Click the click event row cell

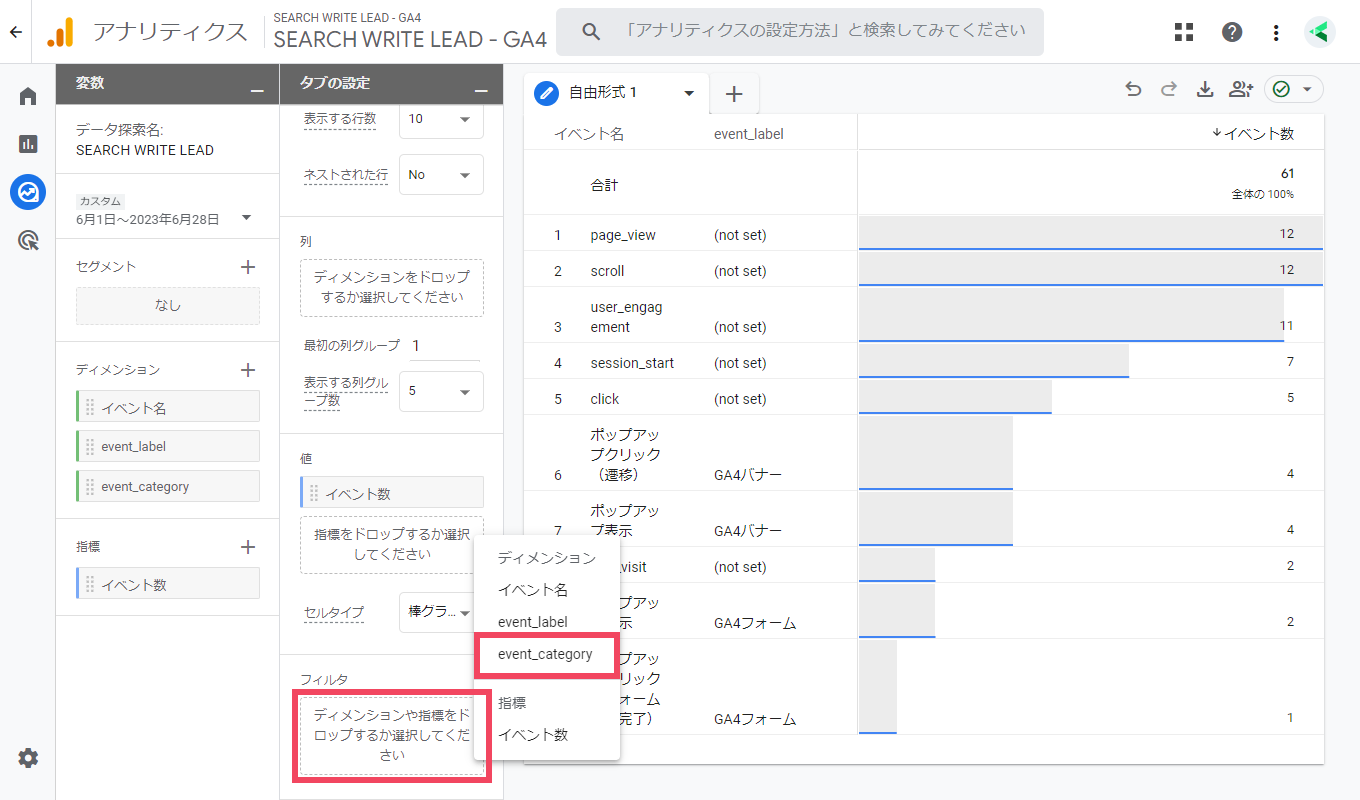click(605, 399)
